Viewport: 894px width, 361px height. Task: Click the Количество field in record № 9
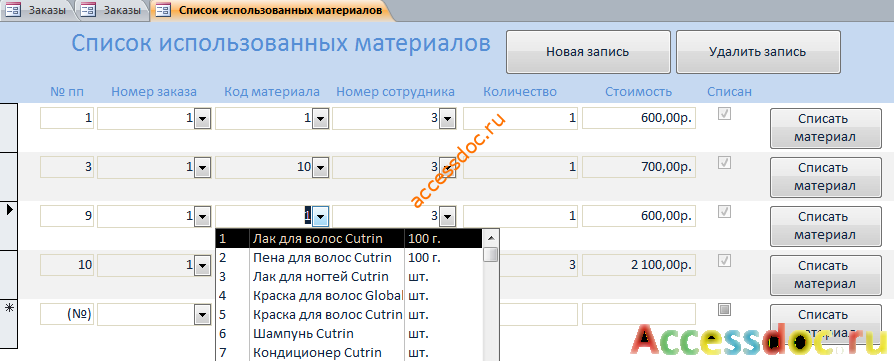coord(521,217)
